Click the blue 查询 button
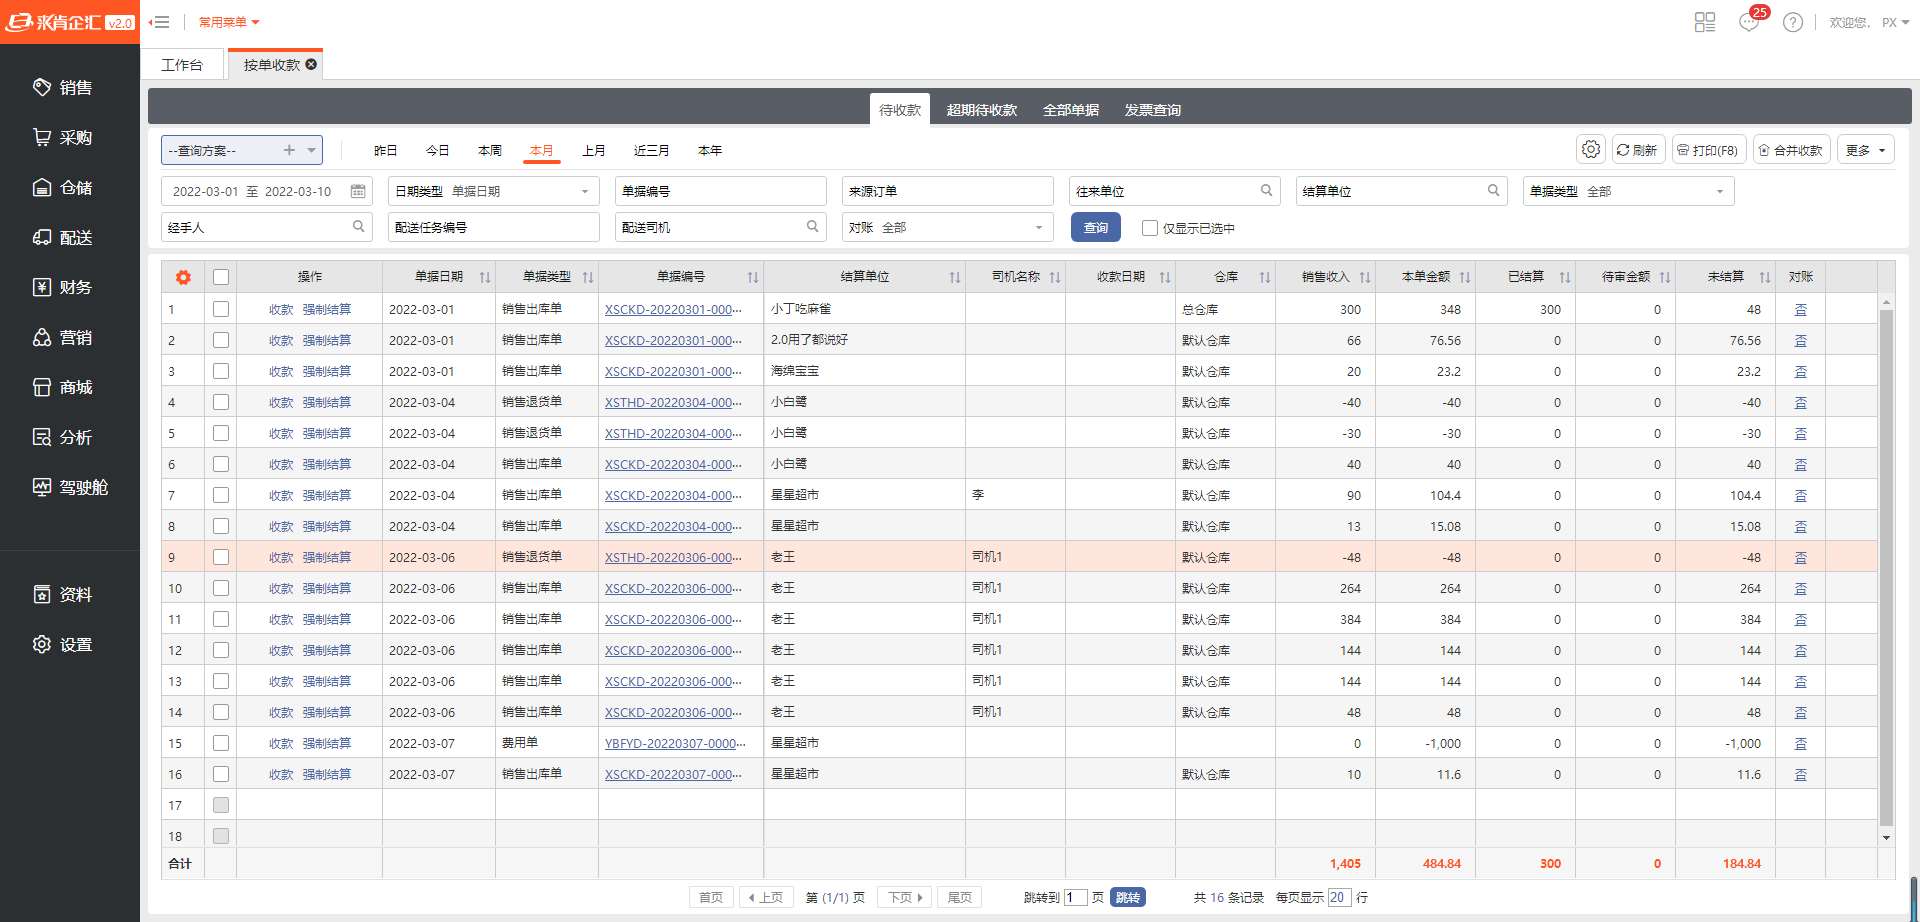 coord(1095,228)
